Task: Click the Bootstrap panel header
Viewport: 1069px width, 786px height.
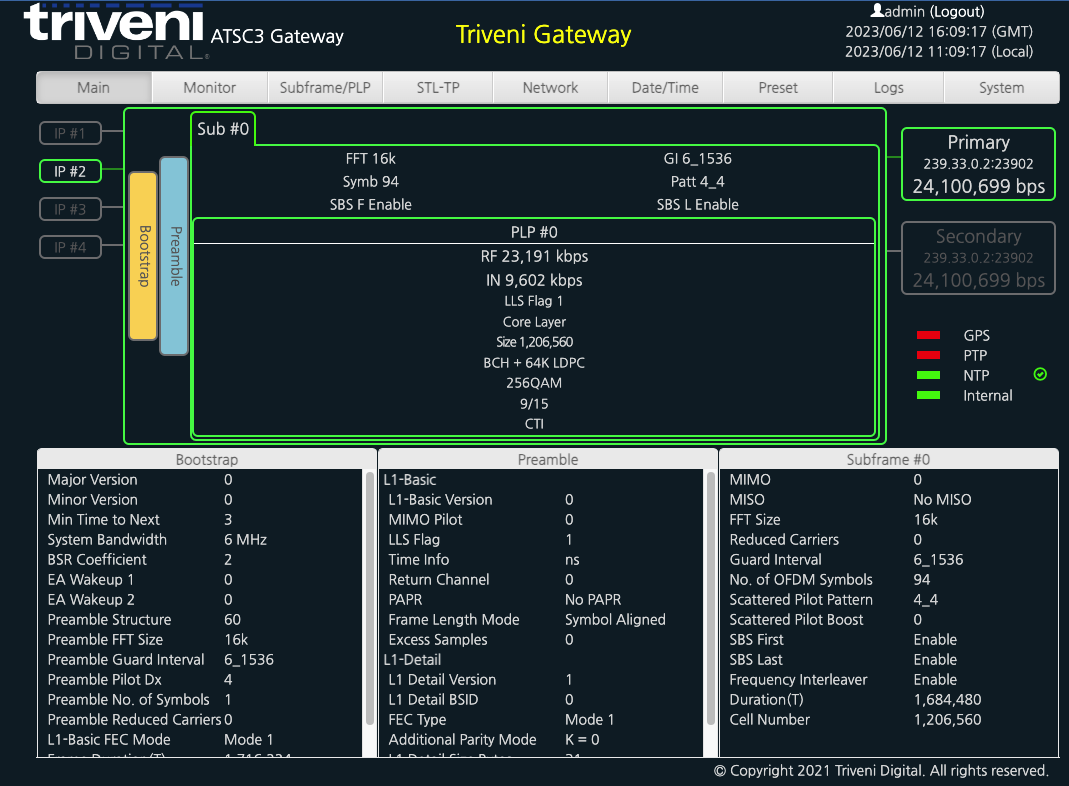Action: tap(207, 459)
